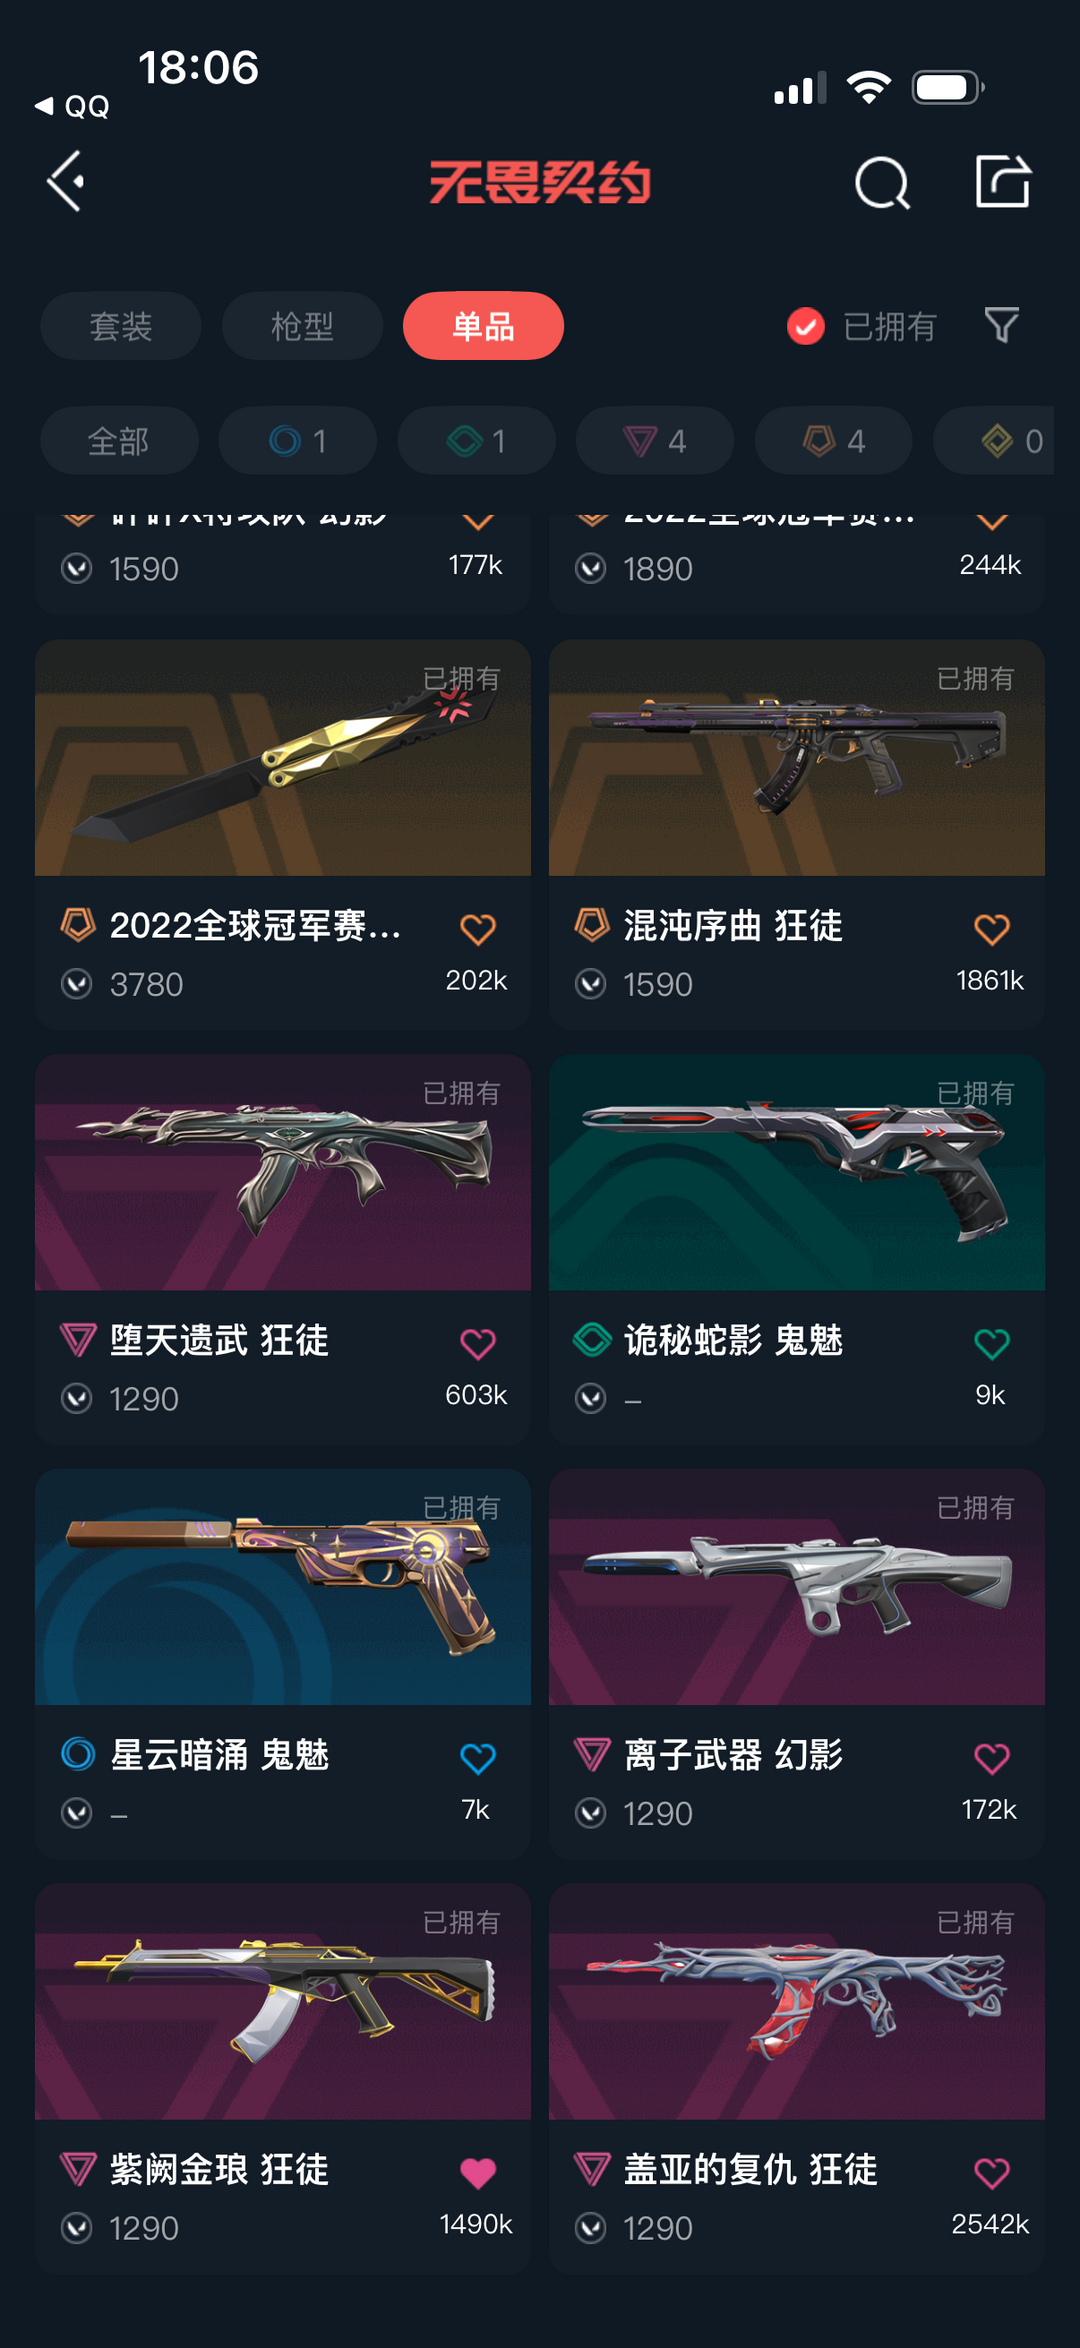Select the 单品 tab
The image size is (1080, 2348).
483,326
